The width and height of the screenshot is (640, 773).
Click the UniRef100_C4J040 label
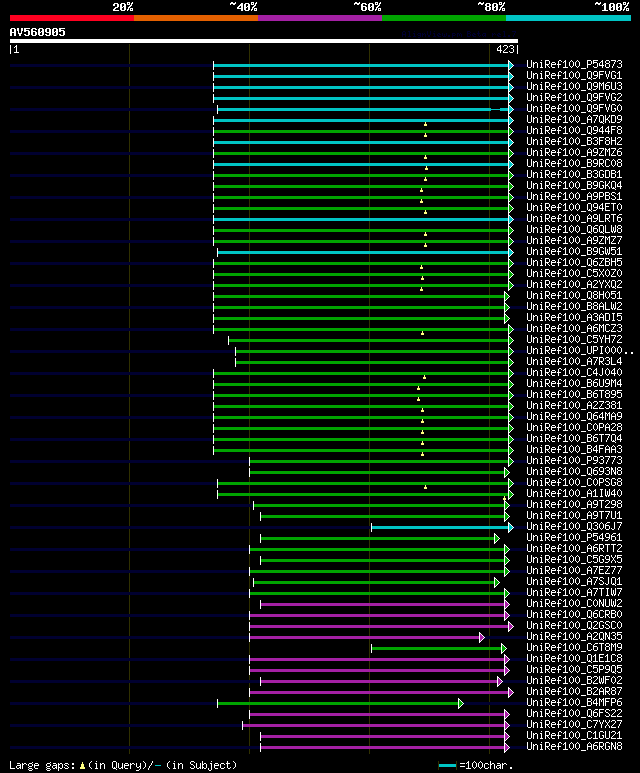coord(574,373)
